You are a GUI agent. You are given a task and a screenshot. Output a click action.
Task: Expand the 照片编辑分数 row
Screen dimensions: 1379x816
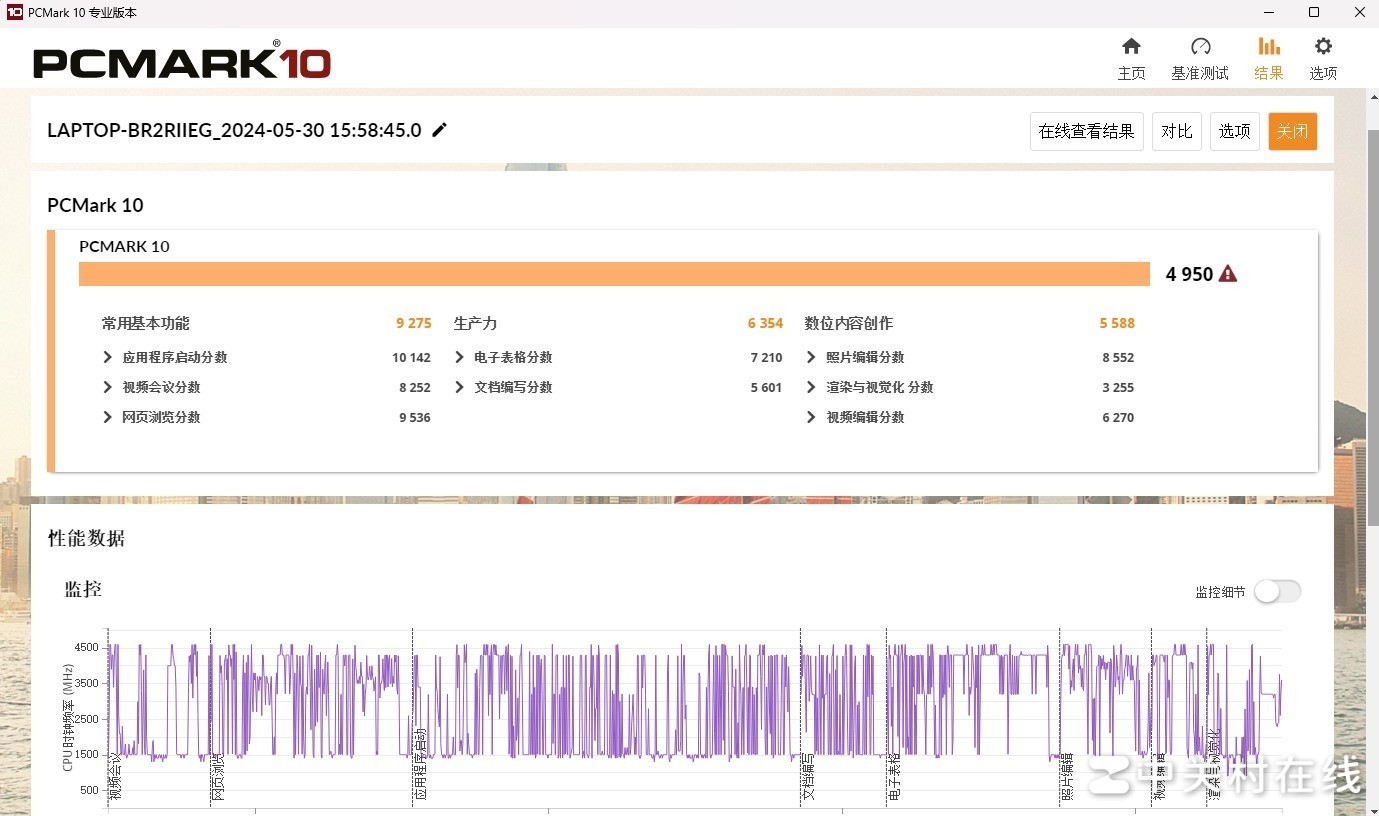point(811,357)
